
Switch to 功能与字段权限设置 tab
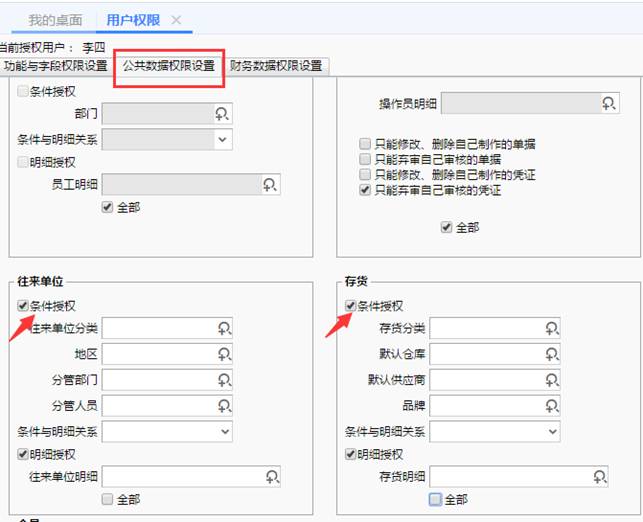point(55,66)
